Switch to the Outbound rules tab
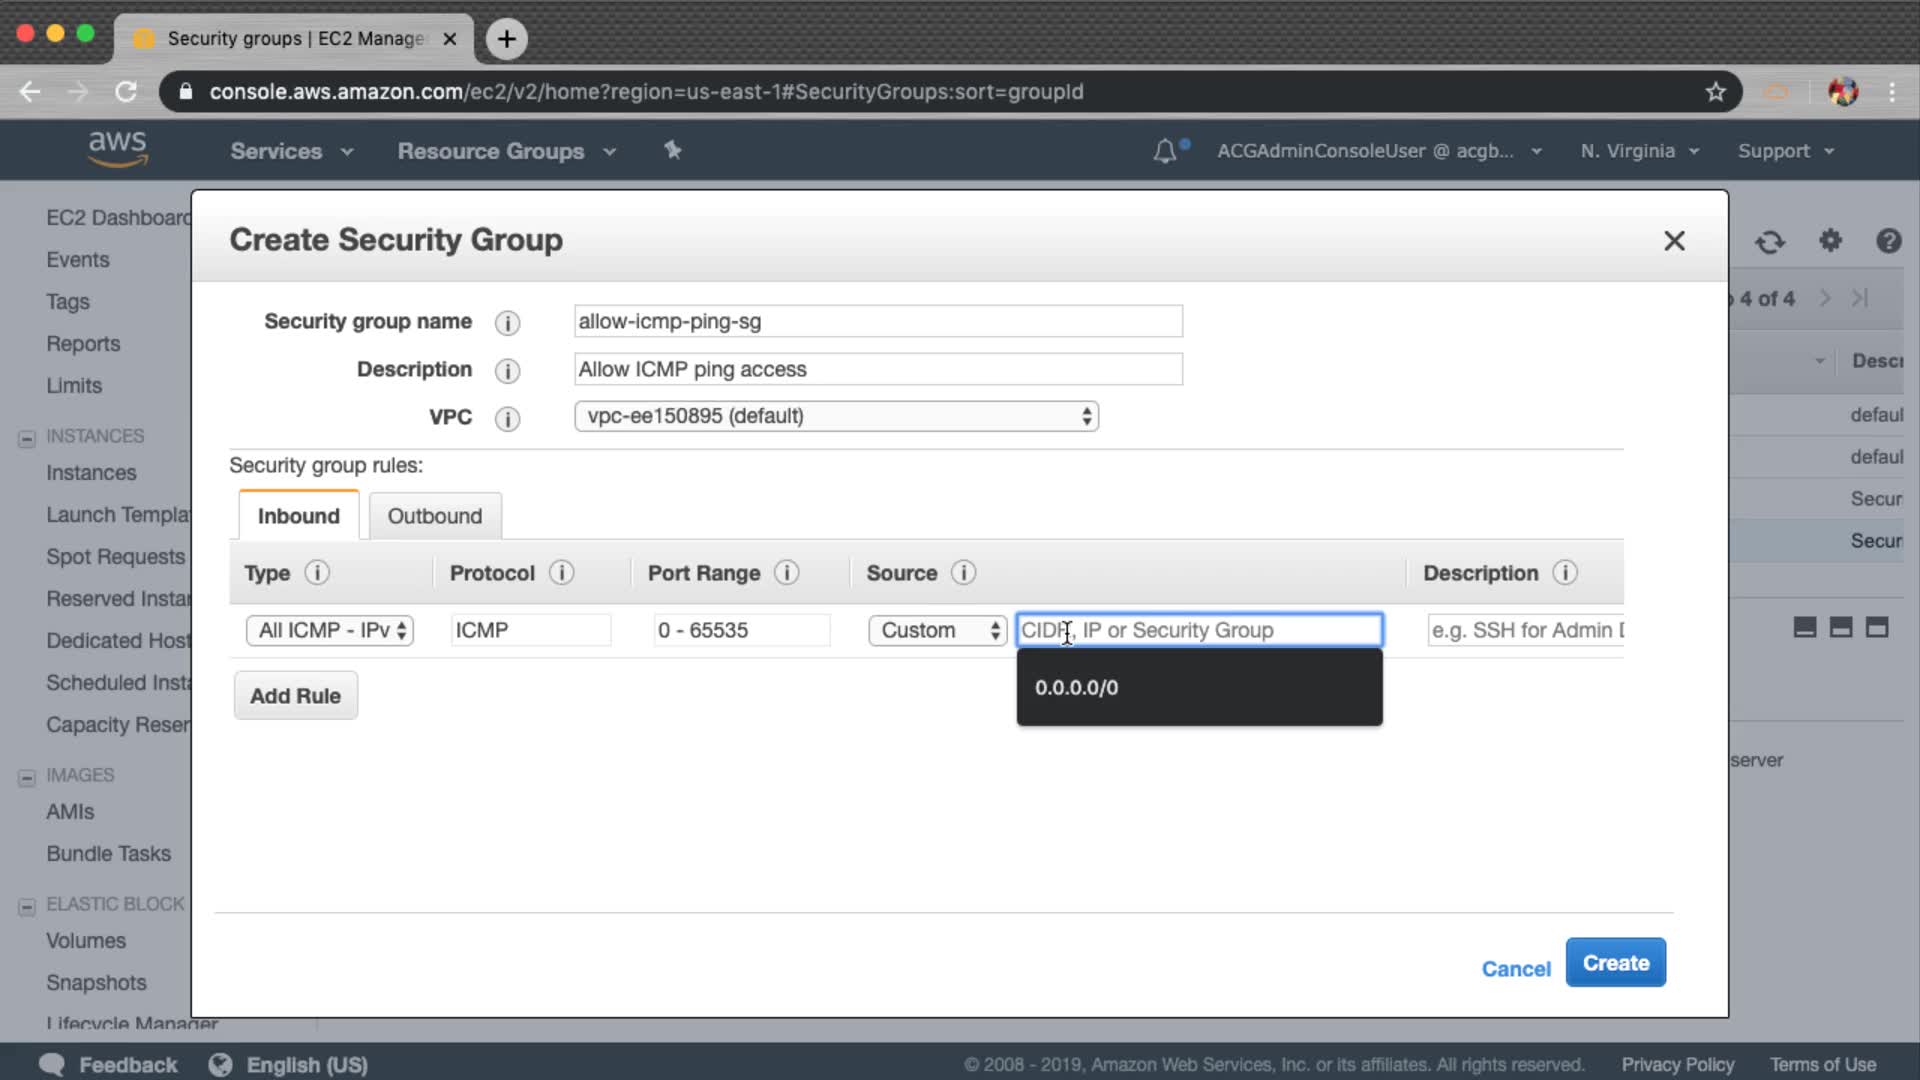This screenshot has width=1920, height=1080. (x=435, y=516)
